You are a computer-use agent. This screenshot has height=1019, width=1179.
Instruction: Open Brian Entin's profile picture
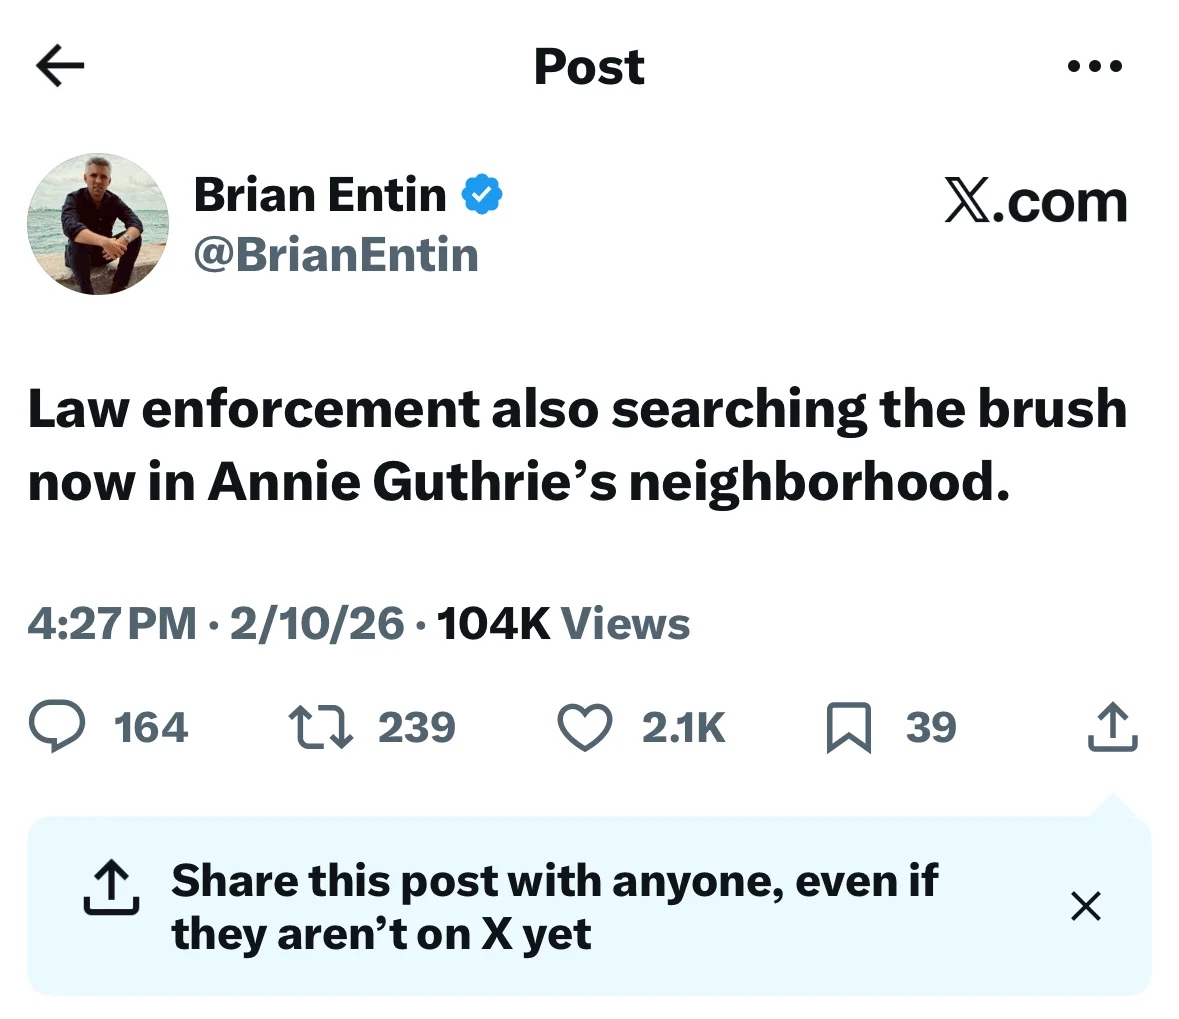coord(98,224)
